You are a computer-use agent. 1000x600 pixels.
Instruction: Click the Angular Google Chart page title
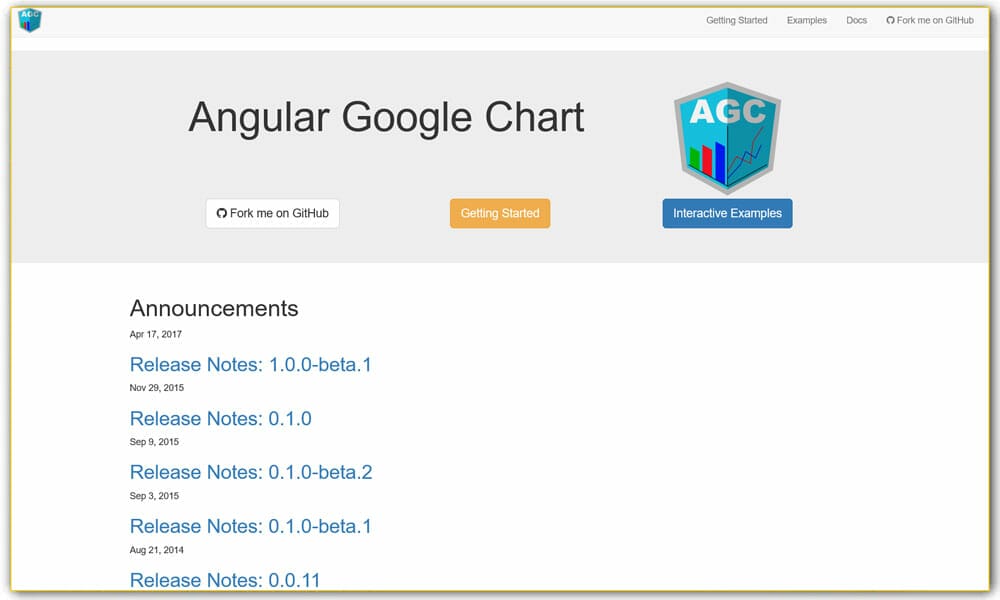point(386,117)
